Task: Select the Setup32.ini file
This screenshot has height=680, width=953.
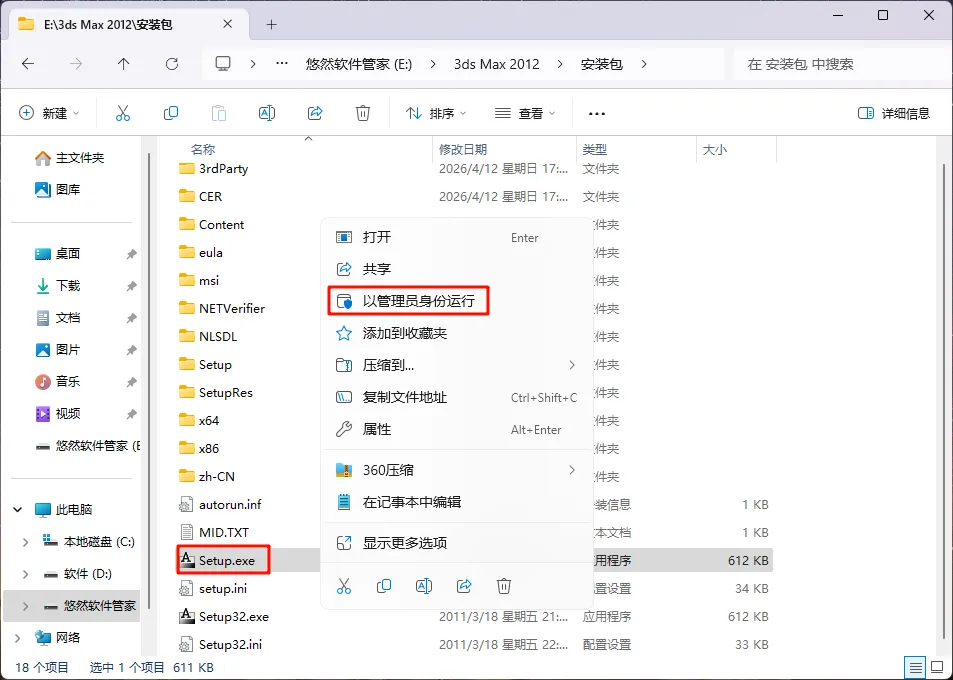Action: [220, 644]
